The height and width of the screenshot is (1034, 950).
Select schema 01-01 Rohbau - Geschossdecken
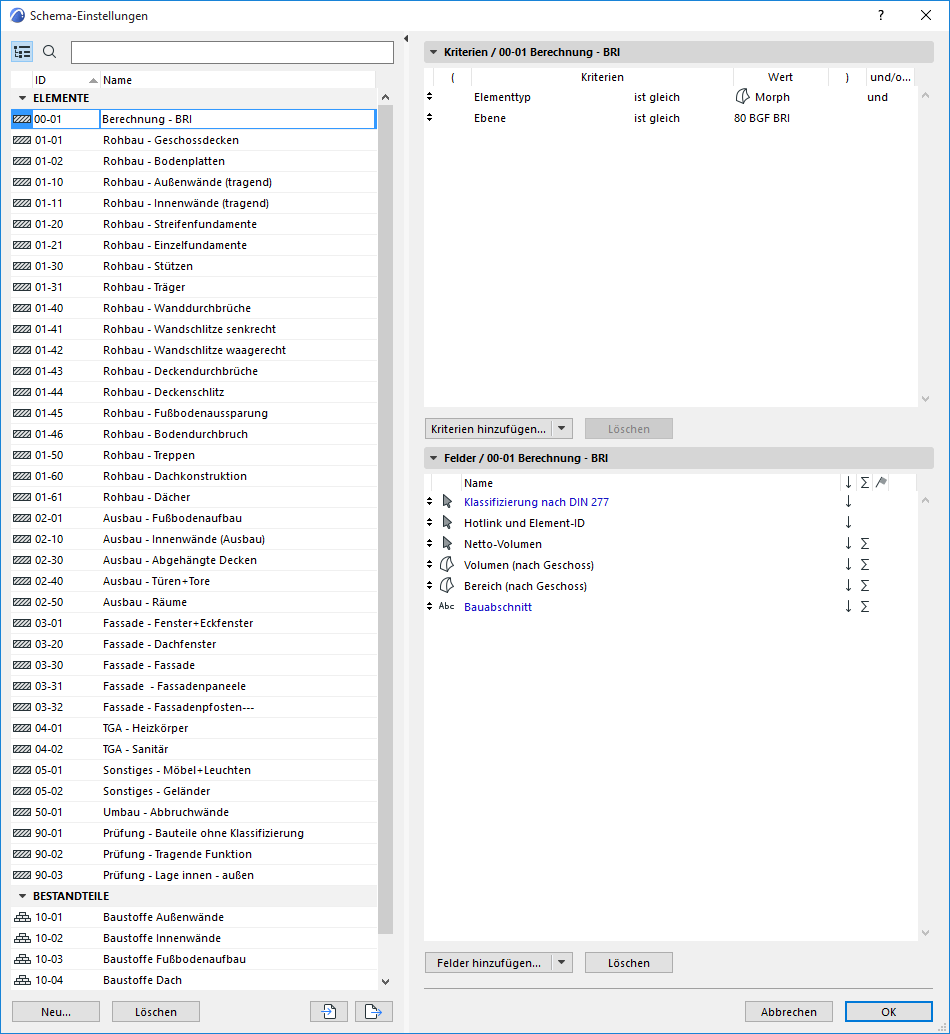pos(194,140)
